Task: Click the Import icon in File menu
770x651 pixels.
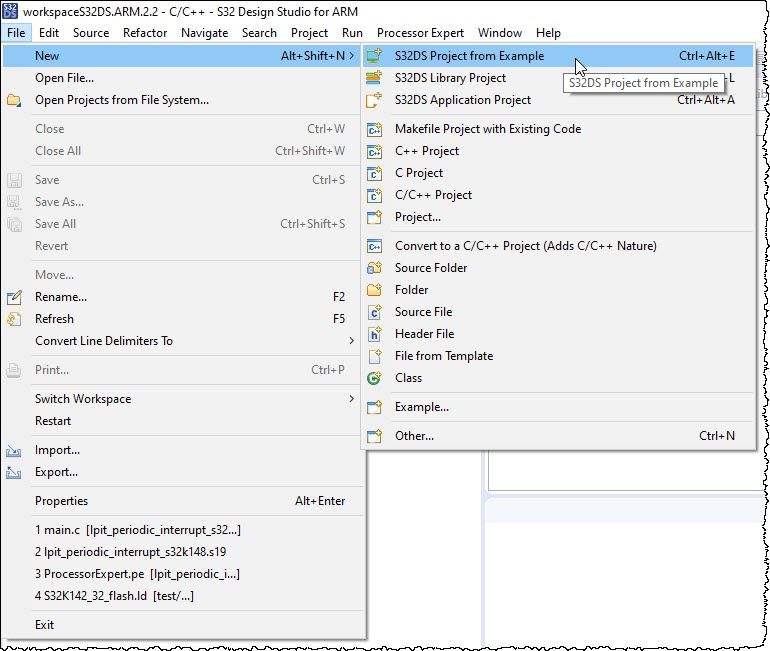Action: [14, 450]
